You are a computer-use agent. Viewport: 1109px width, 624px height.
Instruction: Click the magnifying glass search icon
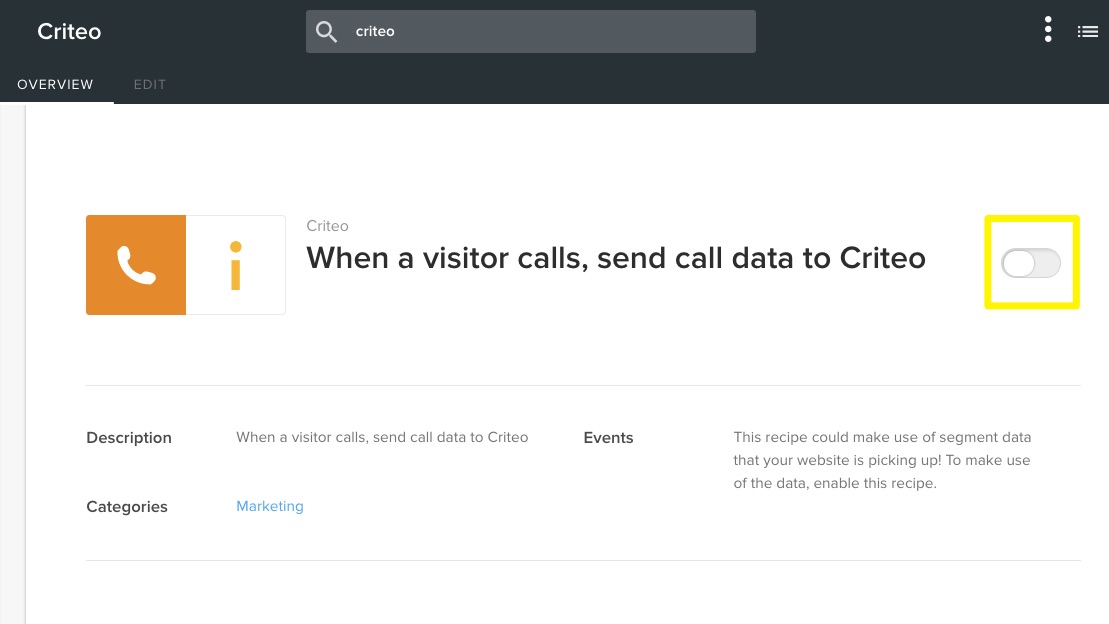coord(327,31)
